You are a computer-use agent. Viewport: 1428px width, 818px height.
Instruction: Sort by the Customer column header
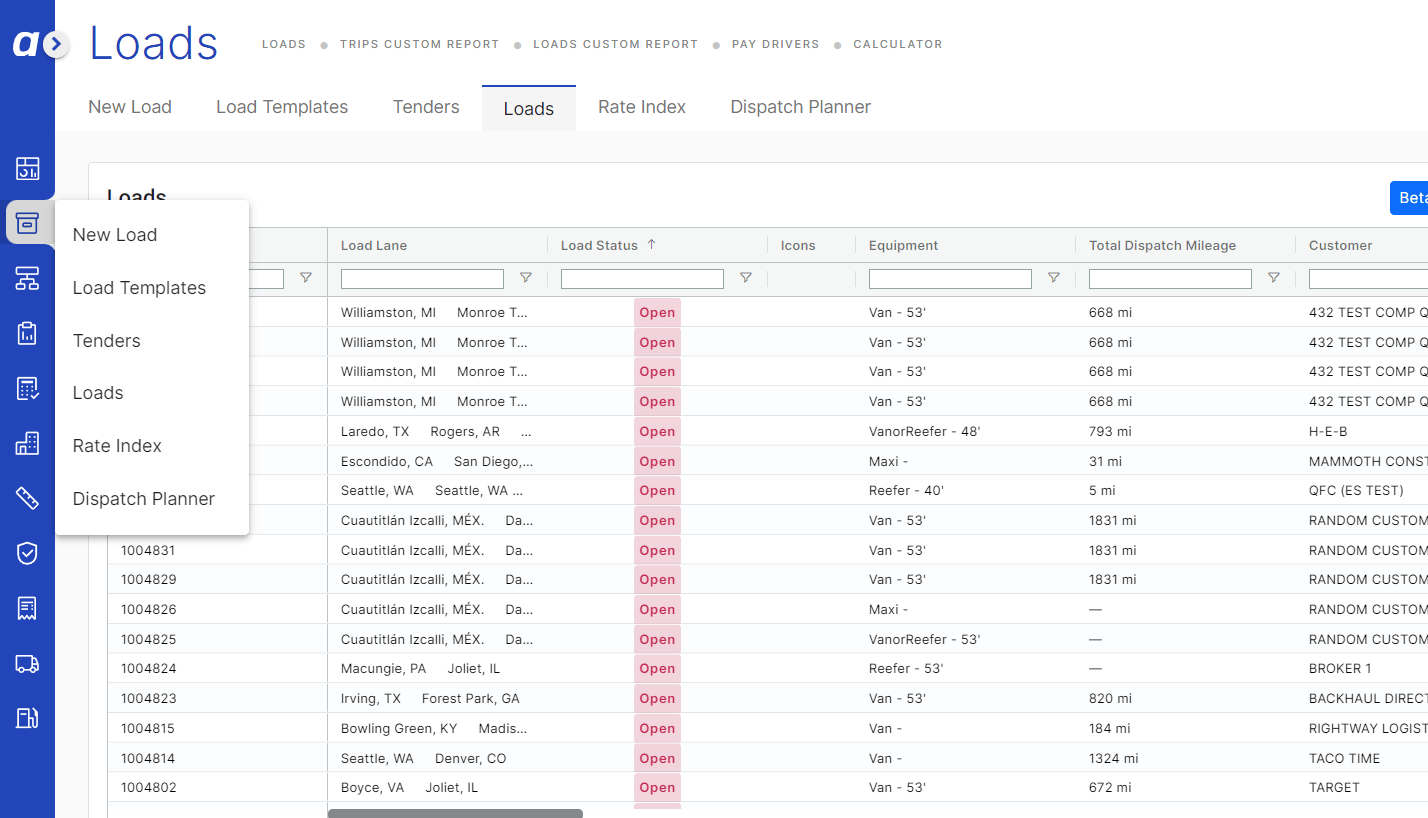[1340, 245]
